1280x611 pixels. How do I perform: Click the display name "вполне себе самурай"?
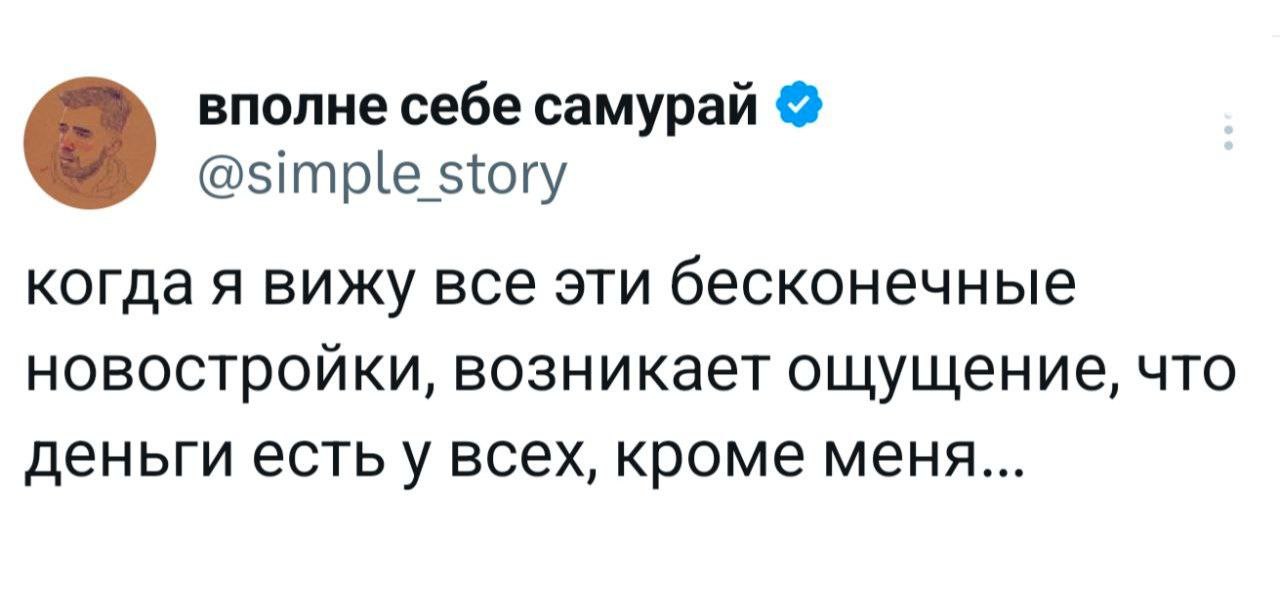[482, 104]
